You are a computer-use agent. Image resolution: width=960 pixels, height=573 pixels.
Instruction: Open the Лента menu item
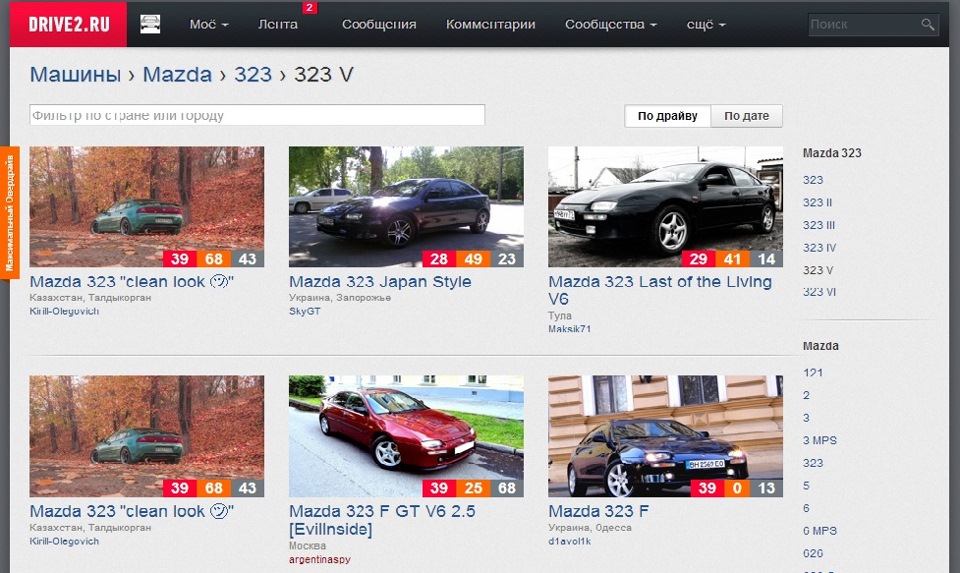278,24
